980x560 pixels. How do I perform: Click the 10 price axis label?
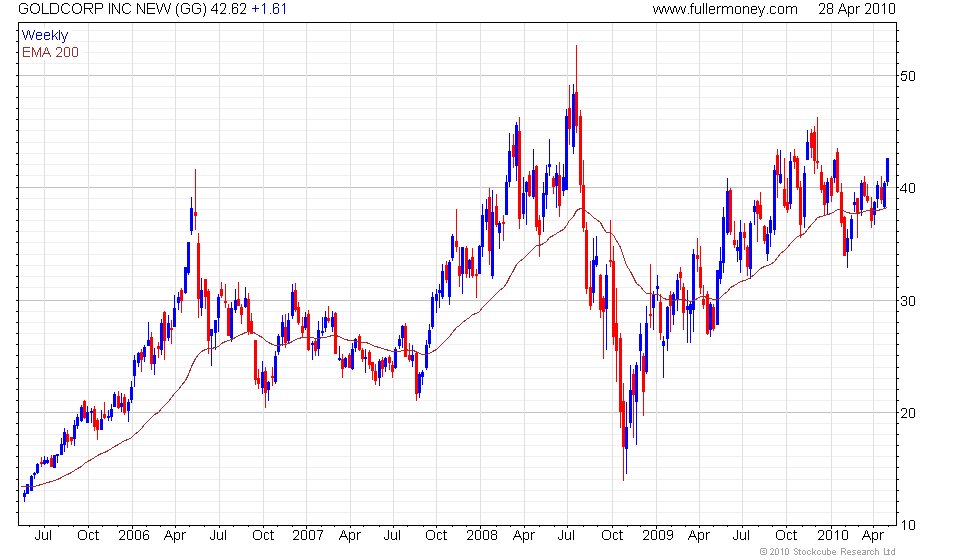(908, 525)
